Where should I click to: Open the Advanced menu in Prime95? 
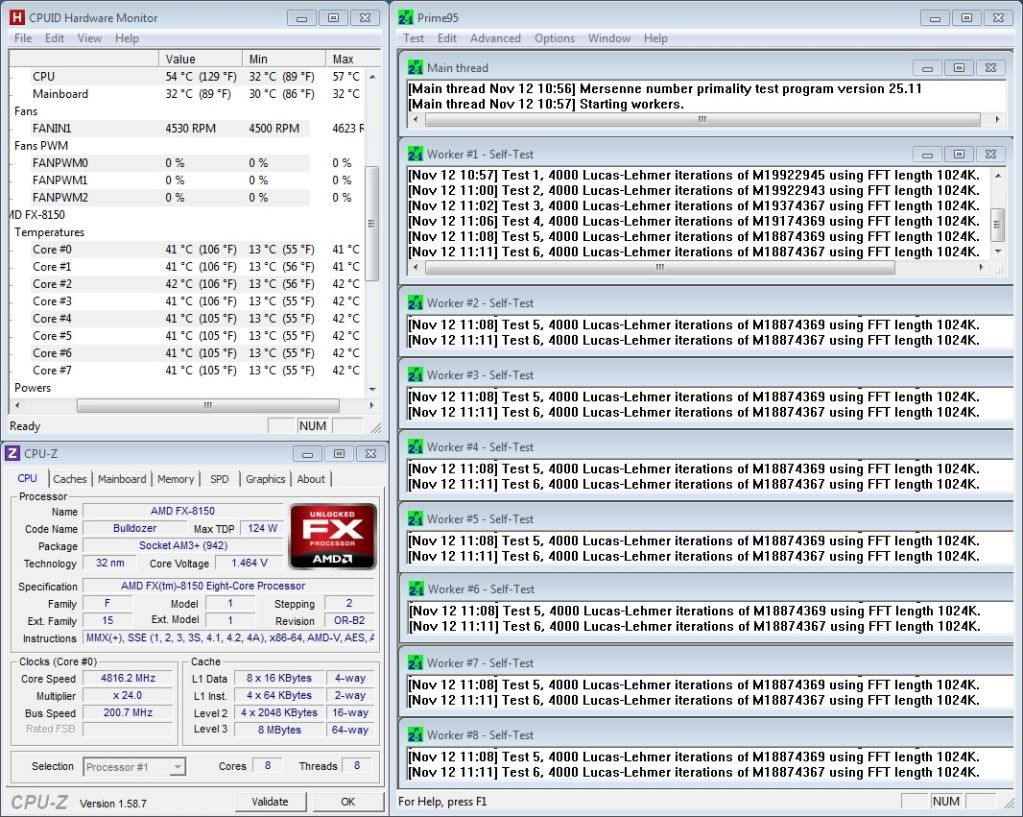pos(495,38)
